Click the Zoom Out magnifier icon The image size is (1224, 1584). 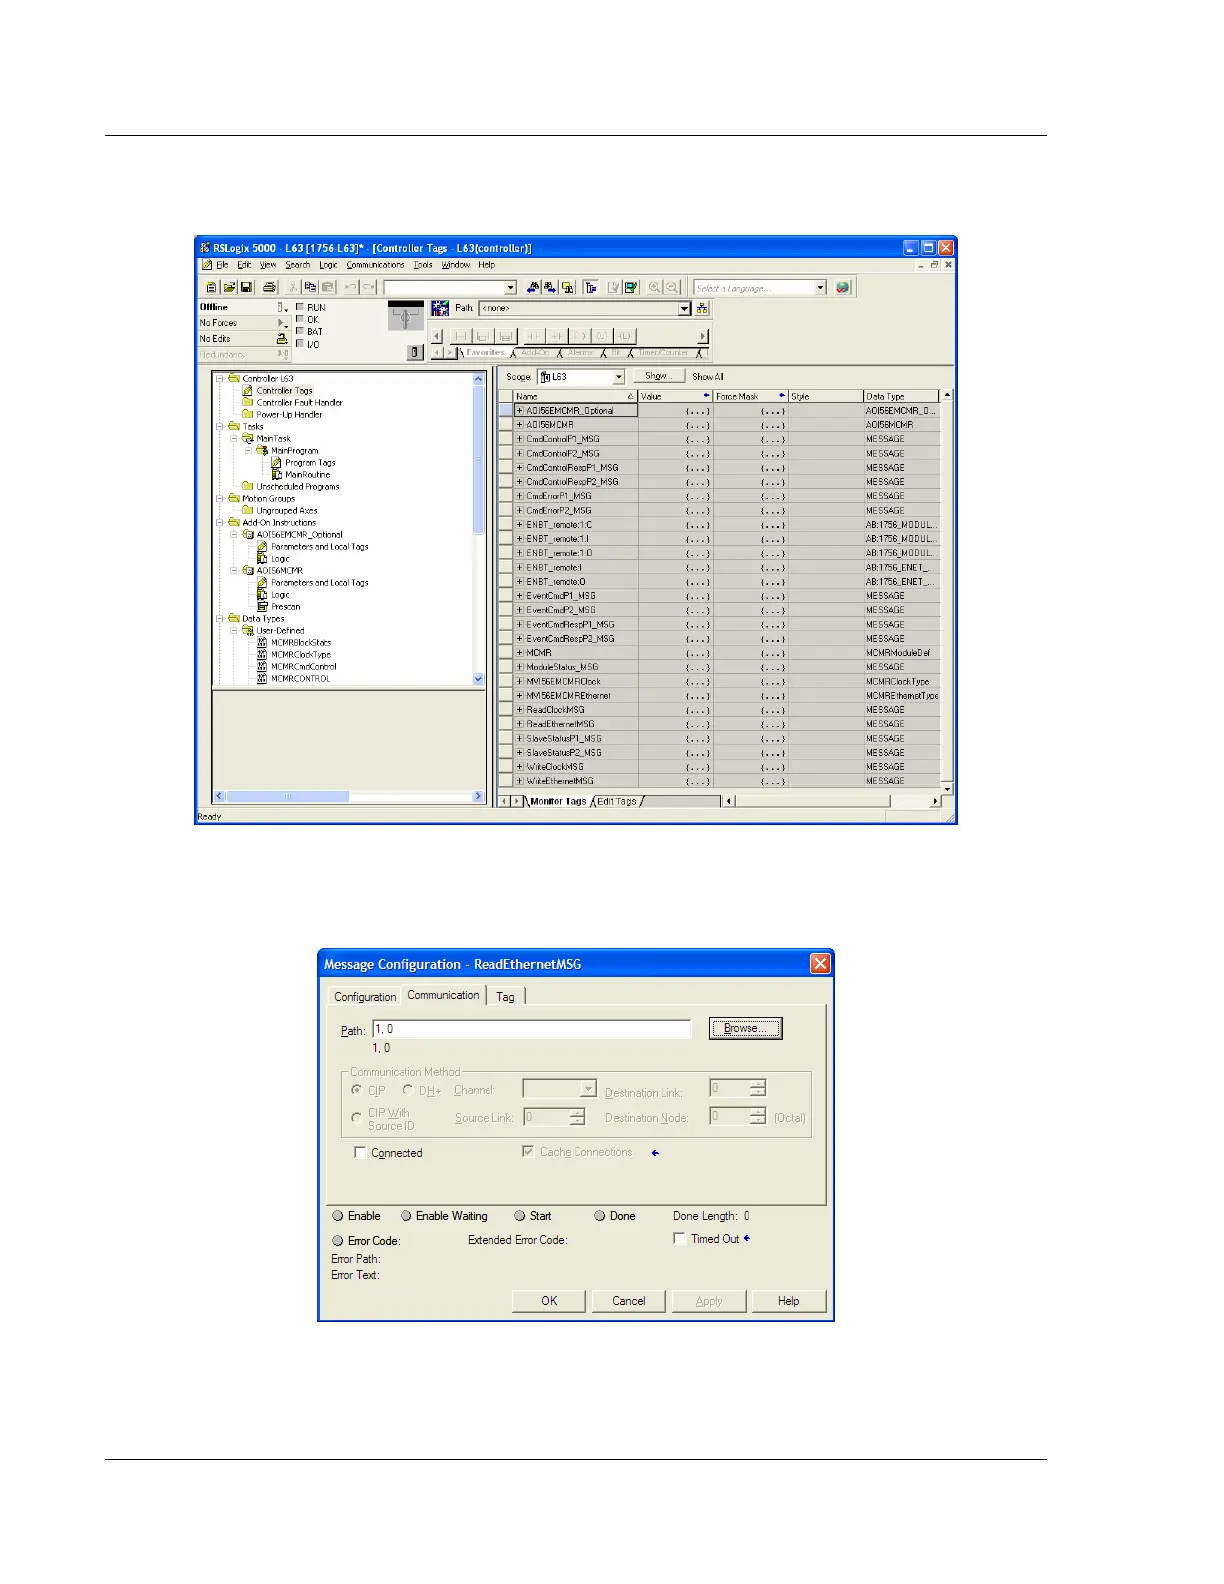(x=672, y=288)
